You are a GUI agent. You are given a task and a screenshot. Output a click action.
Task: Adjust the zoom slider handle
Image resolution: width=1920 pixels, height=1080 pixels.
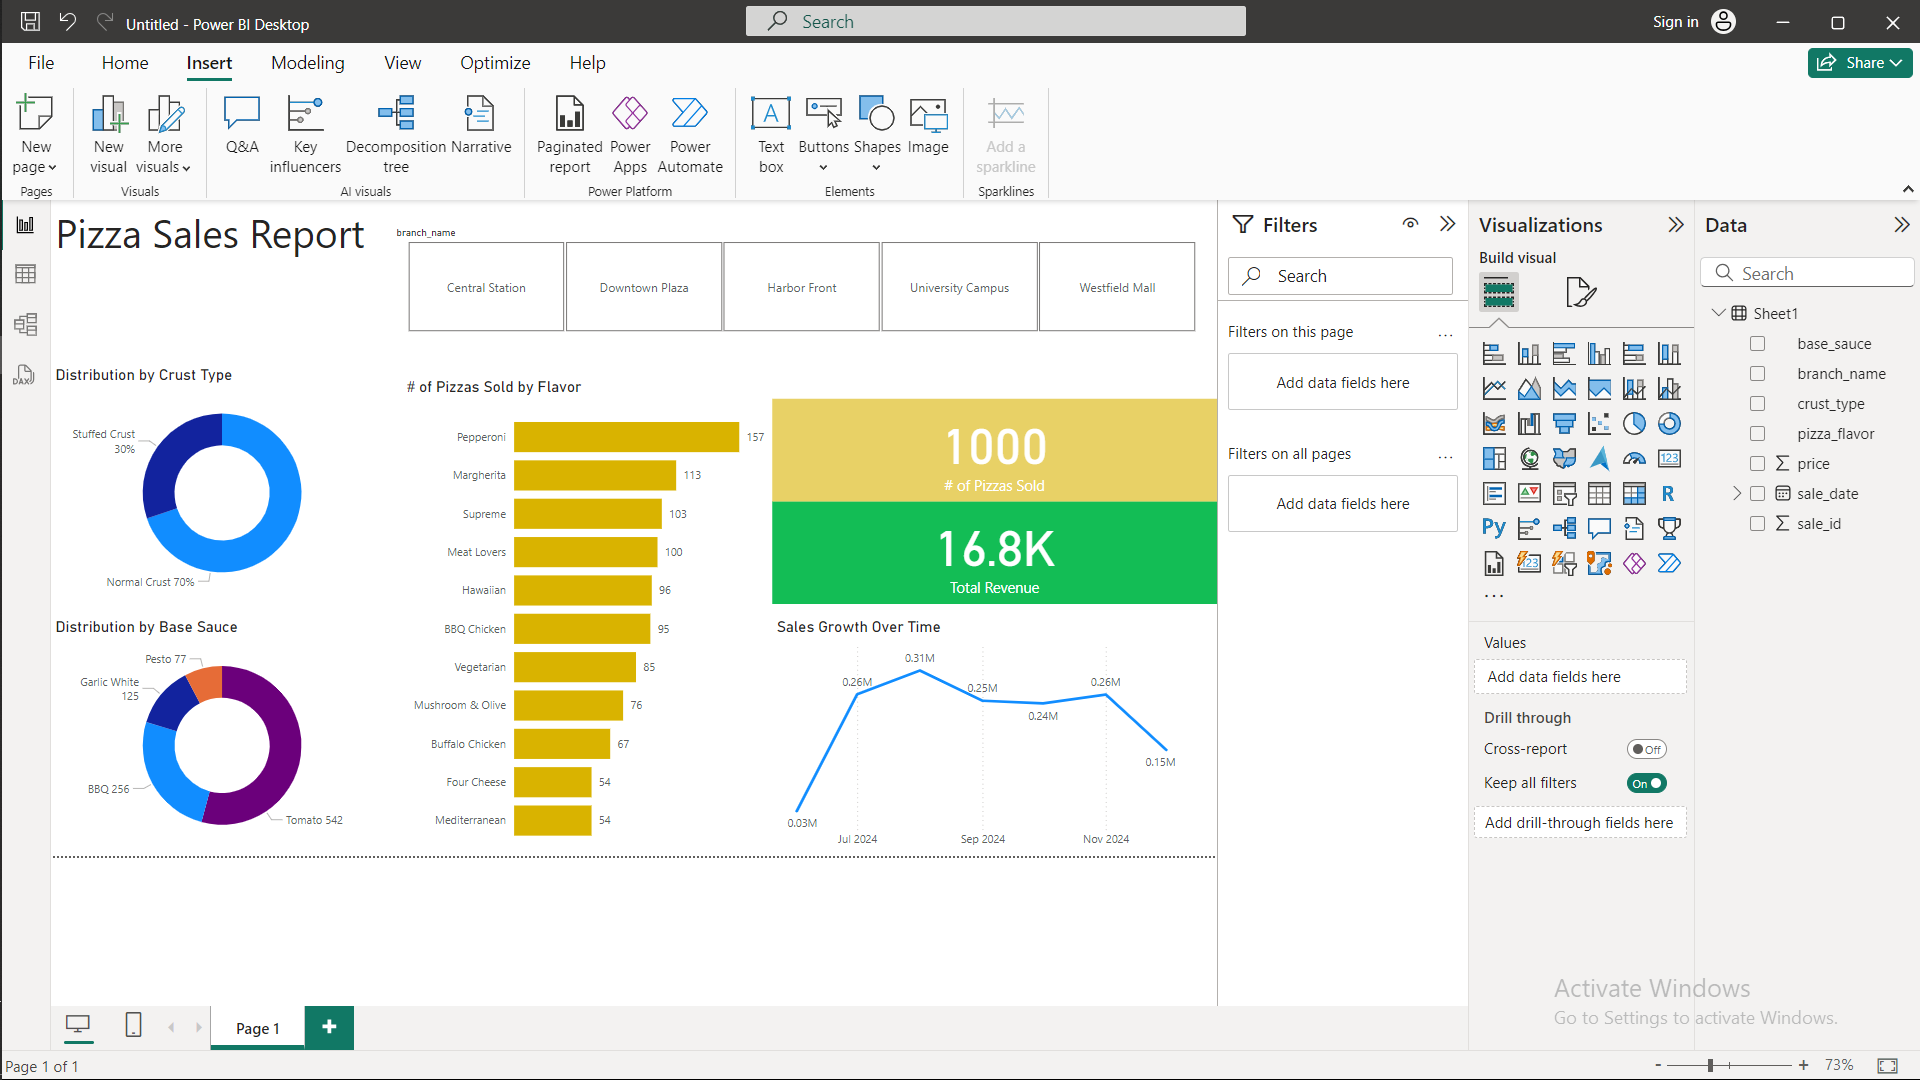(1711, 1066)
